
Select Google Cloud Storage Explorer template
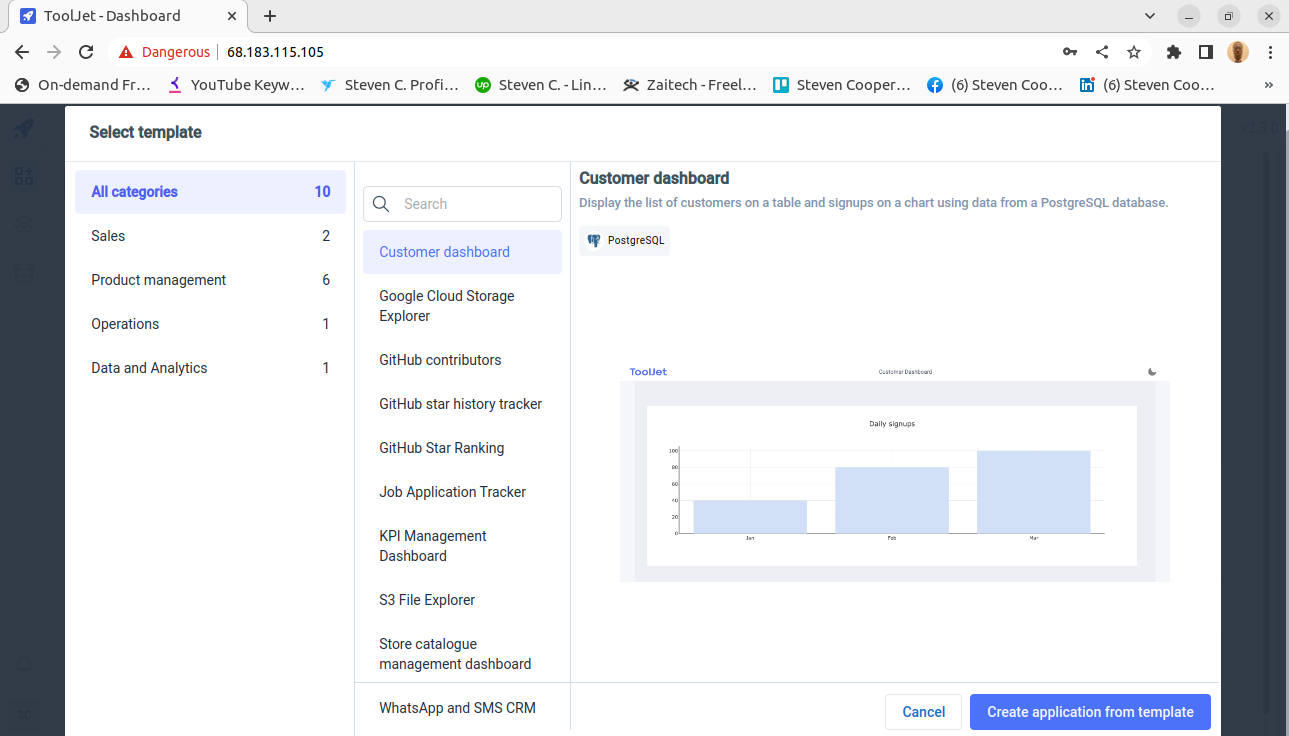[462, 306]
